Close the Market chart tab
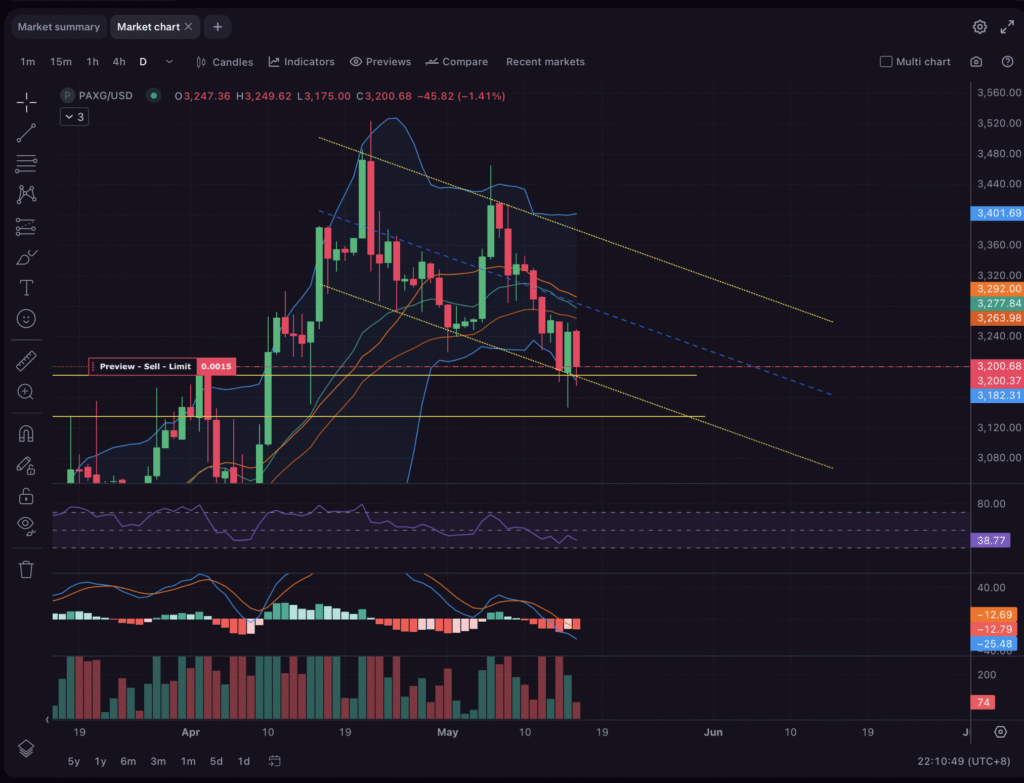This screenshot has width=1024, height=783. (x=189, y=27)
